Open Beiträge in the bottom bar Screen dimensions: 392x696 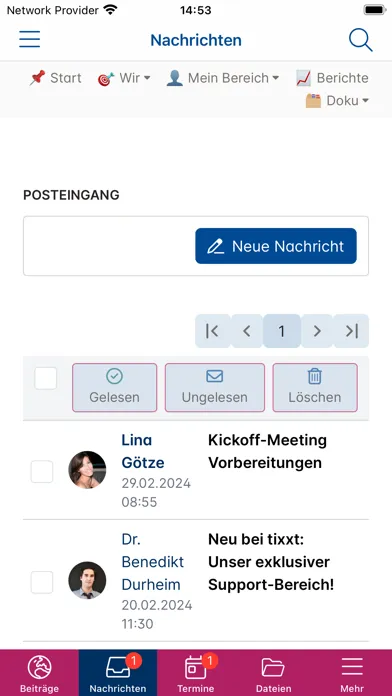point(40,673)
